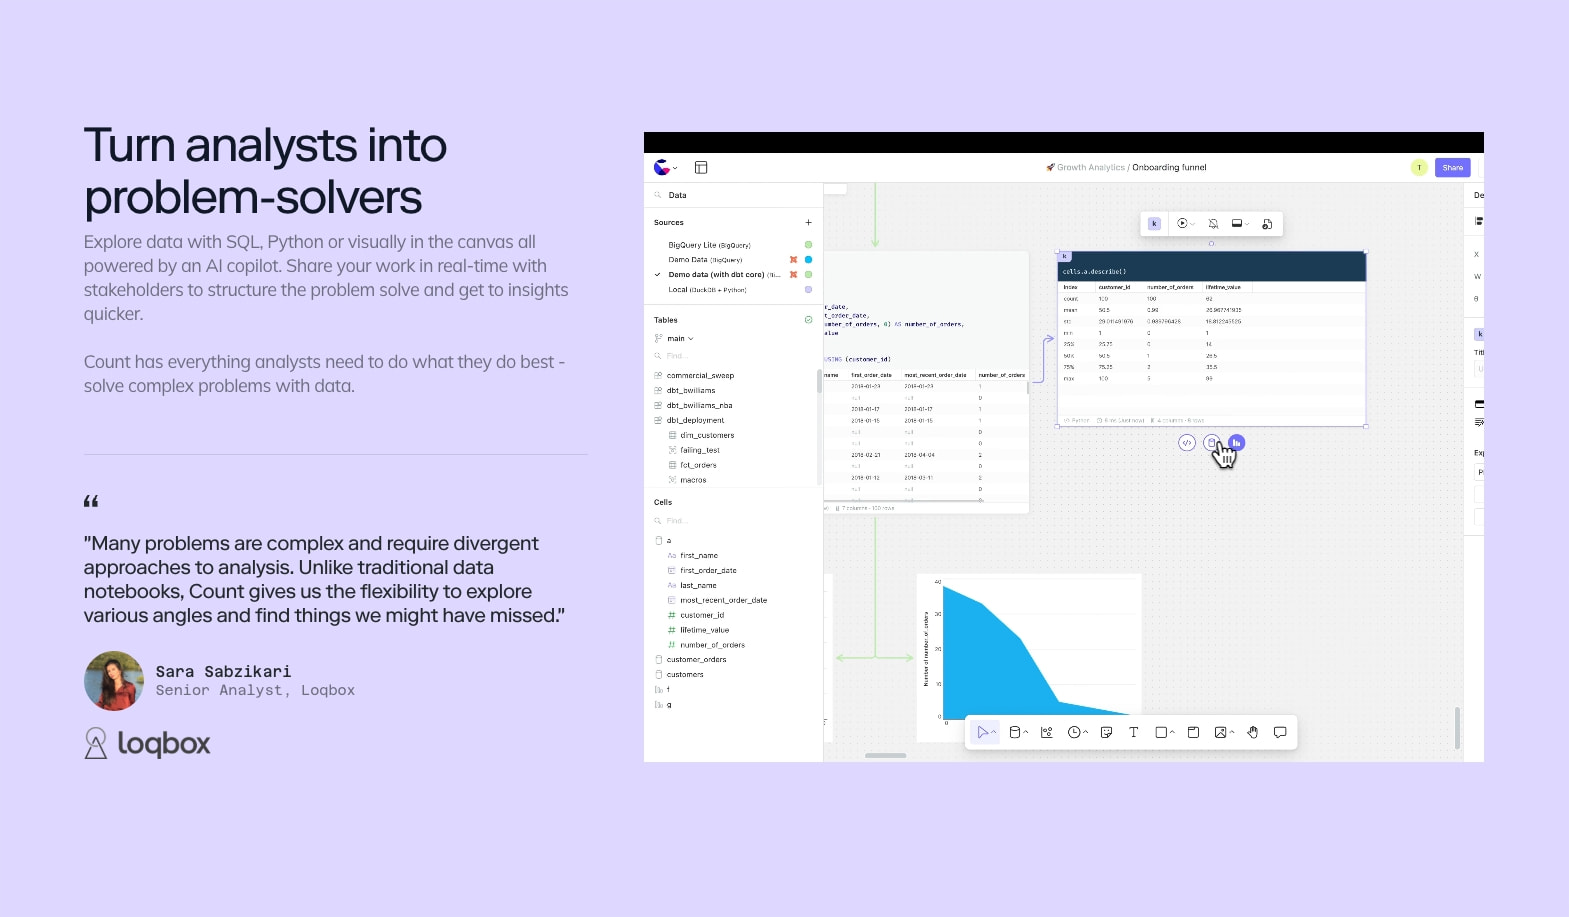The image size is (1569, 917).
Task: Click dbt icon beside Demo Data (BigQuery)
Action: 794,260
